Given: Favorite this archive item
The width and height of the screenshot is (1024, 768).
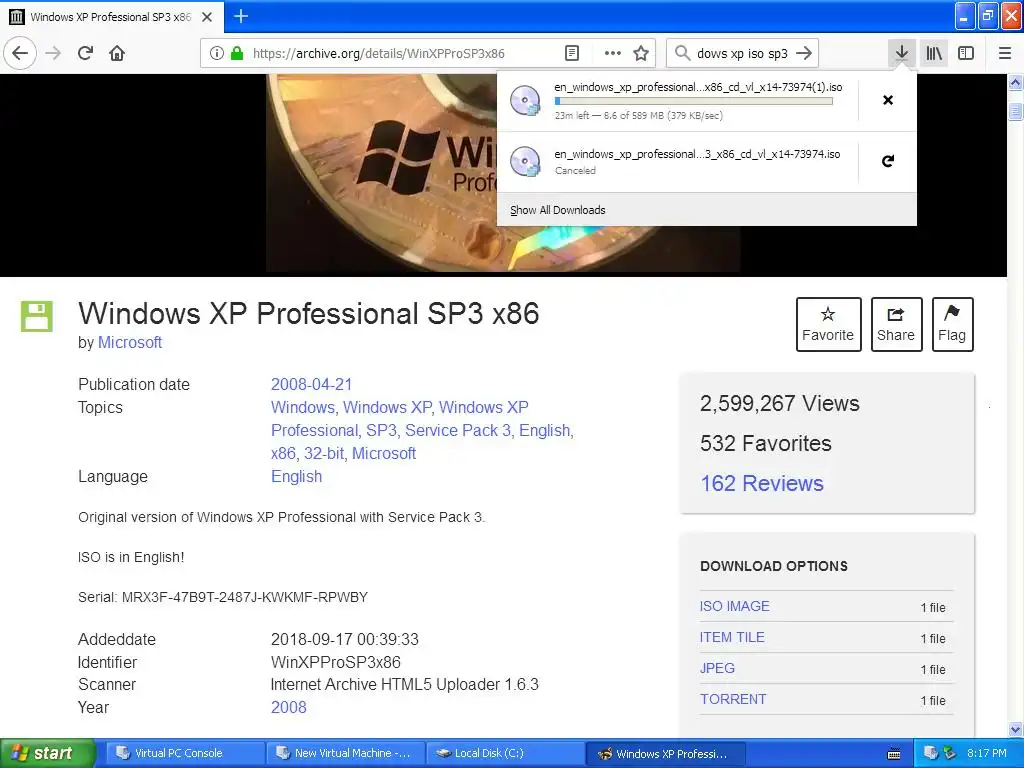Looking at the screenshot, I should (x=828, y=325).
